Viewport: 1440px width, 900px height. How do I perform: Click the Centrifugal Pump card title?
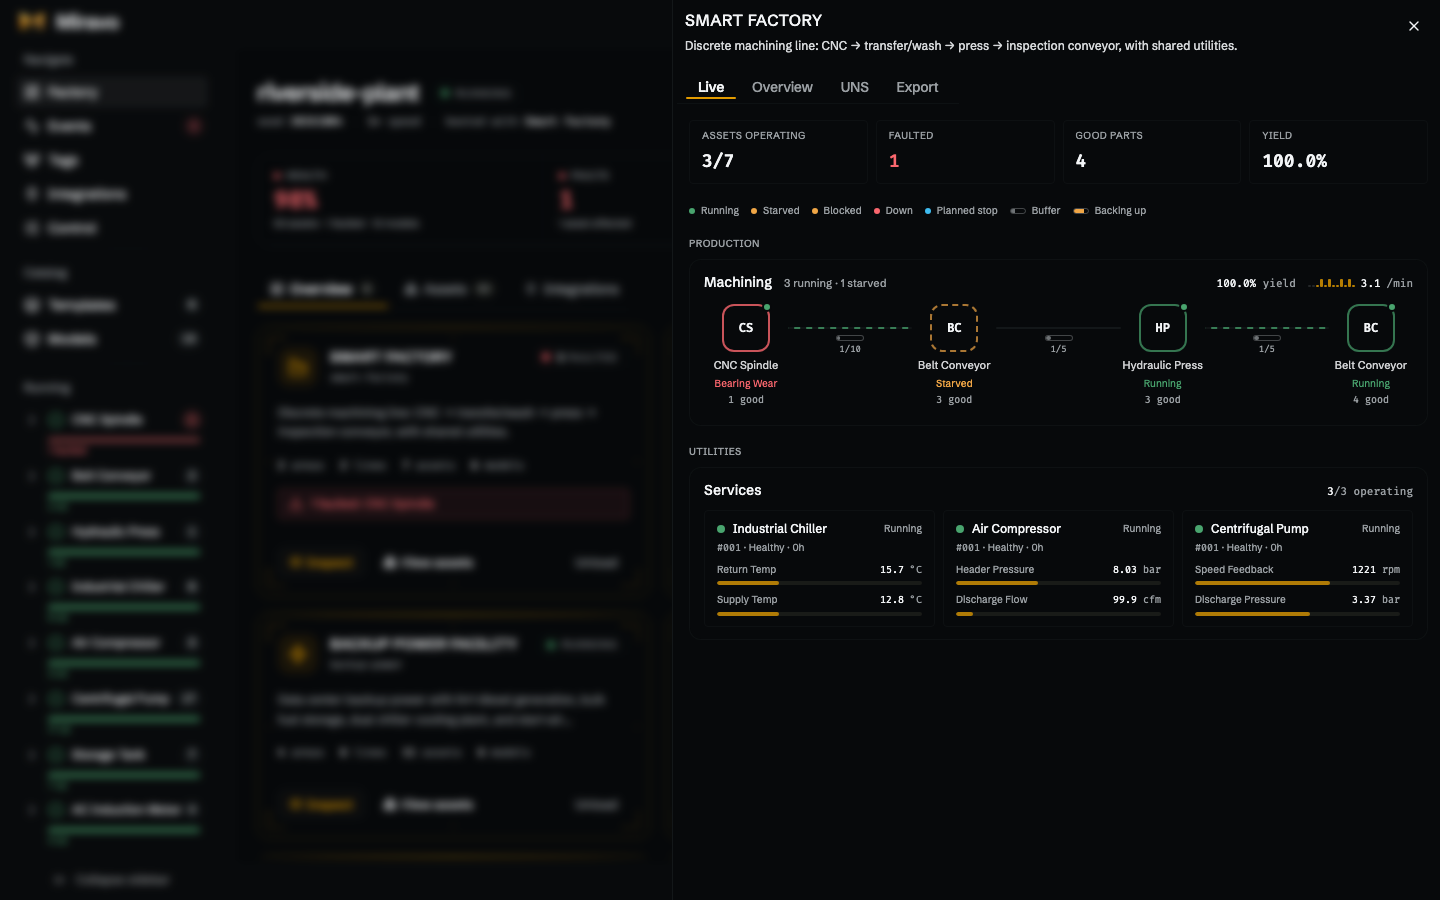1259,529
